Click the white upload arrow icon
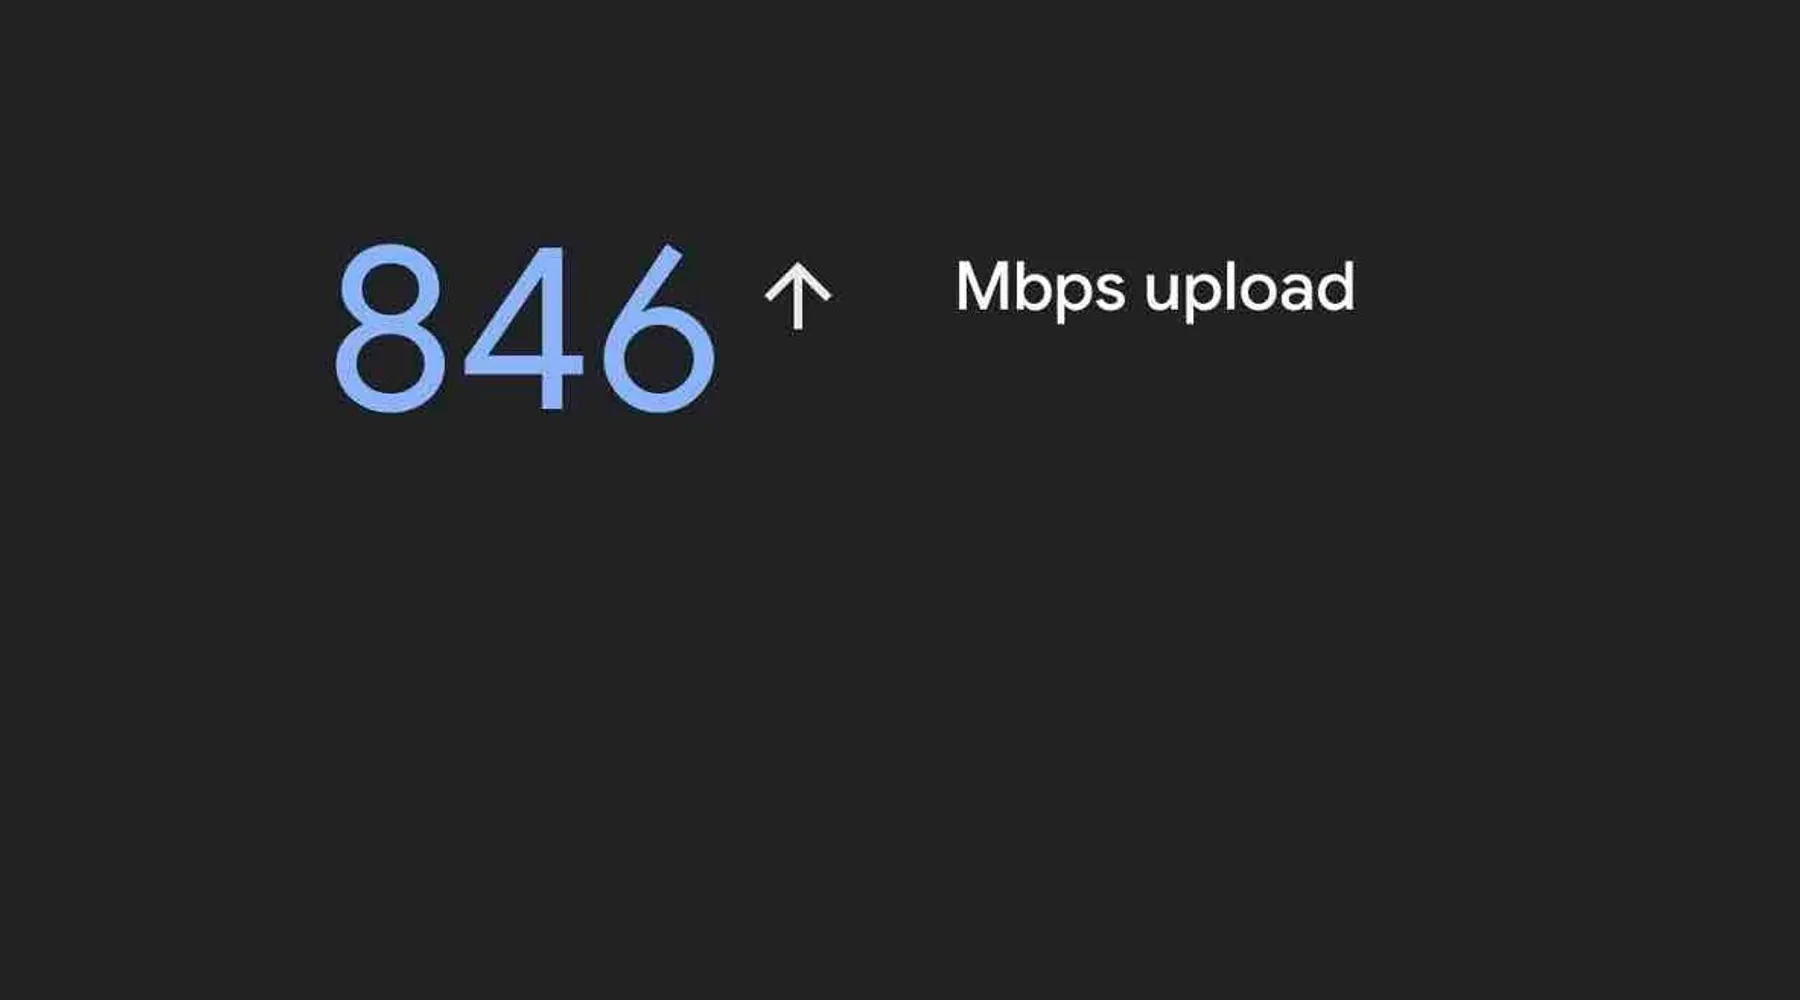 pyautogui.click(x=798, y=297)
